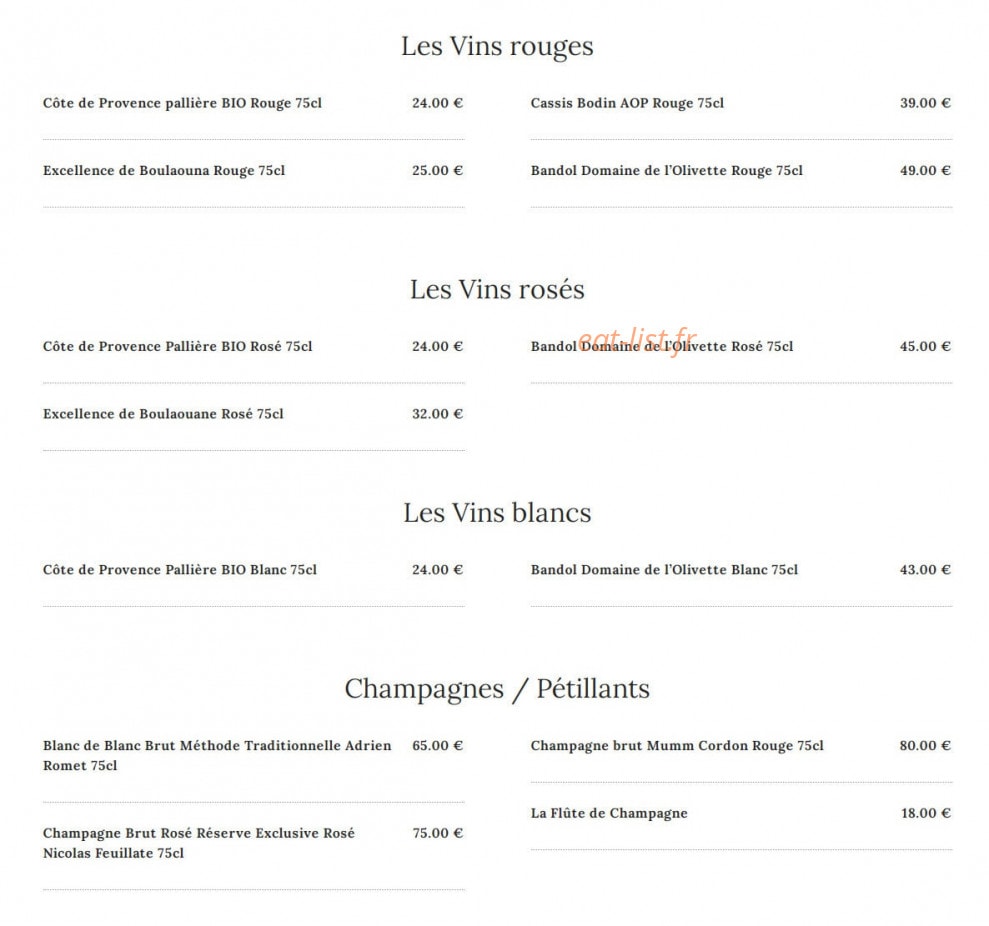The image size is (989, 926).
Task: Click La Flûte de Champagne item
Action: pos(609,813)
